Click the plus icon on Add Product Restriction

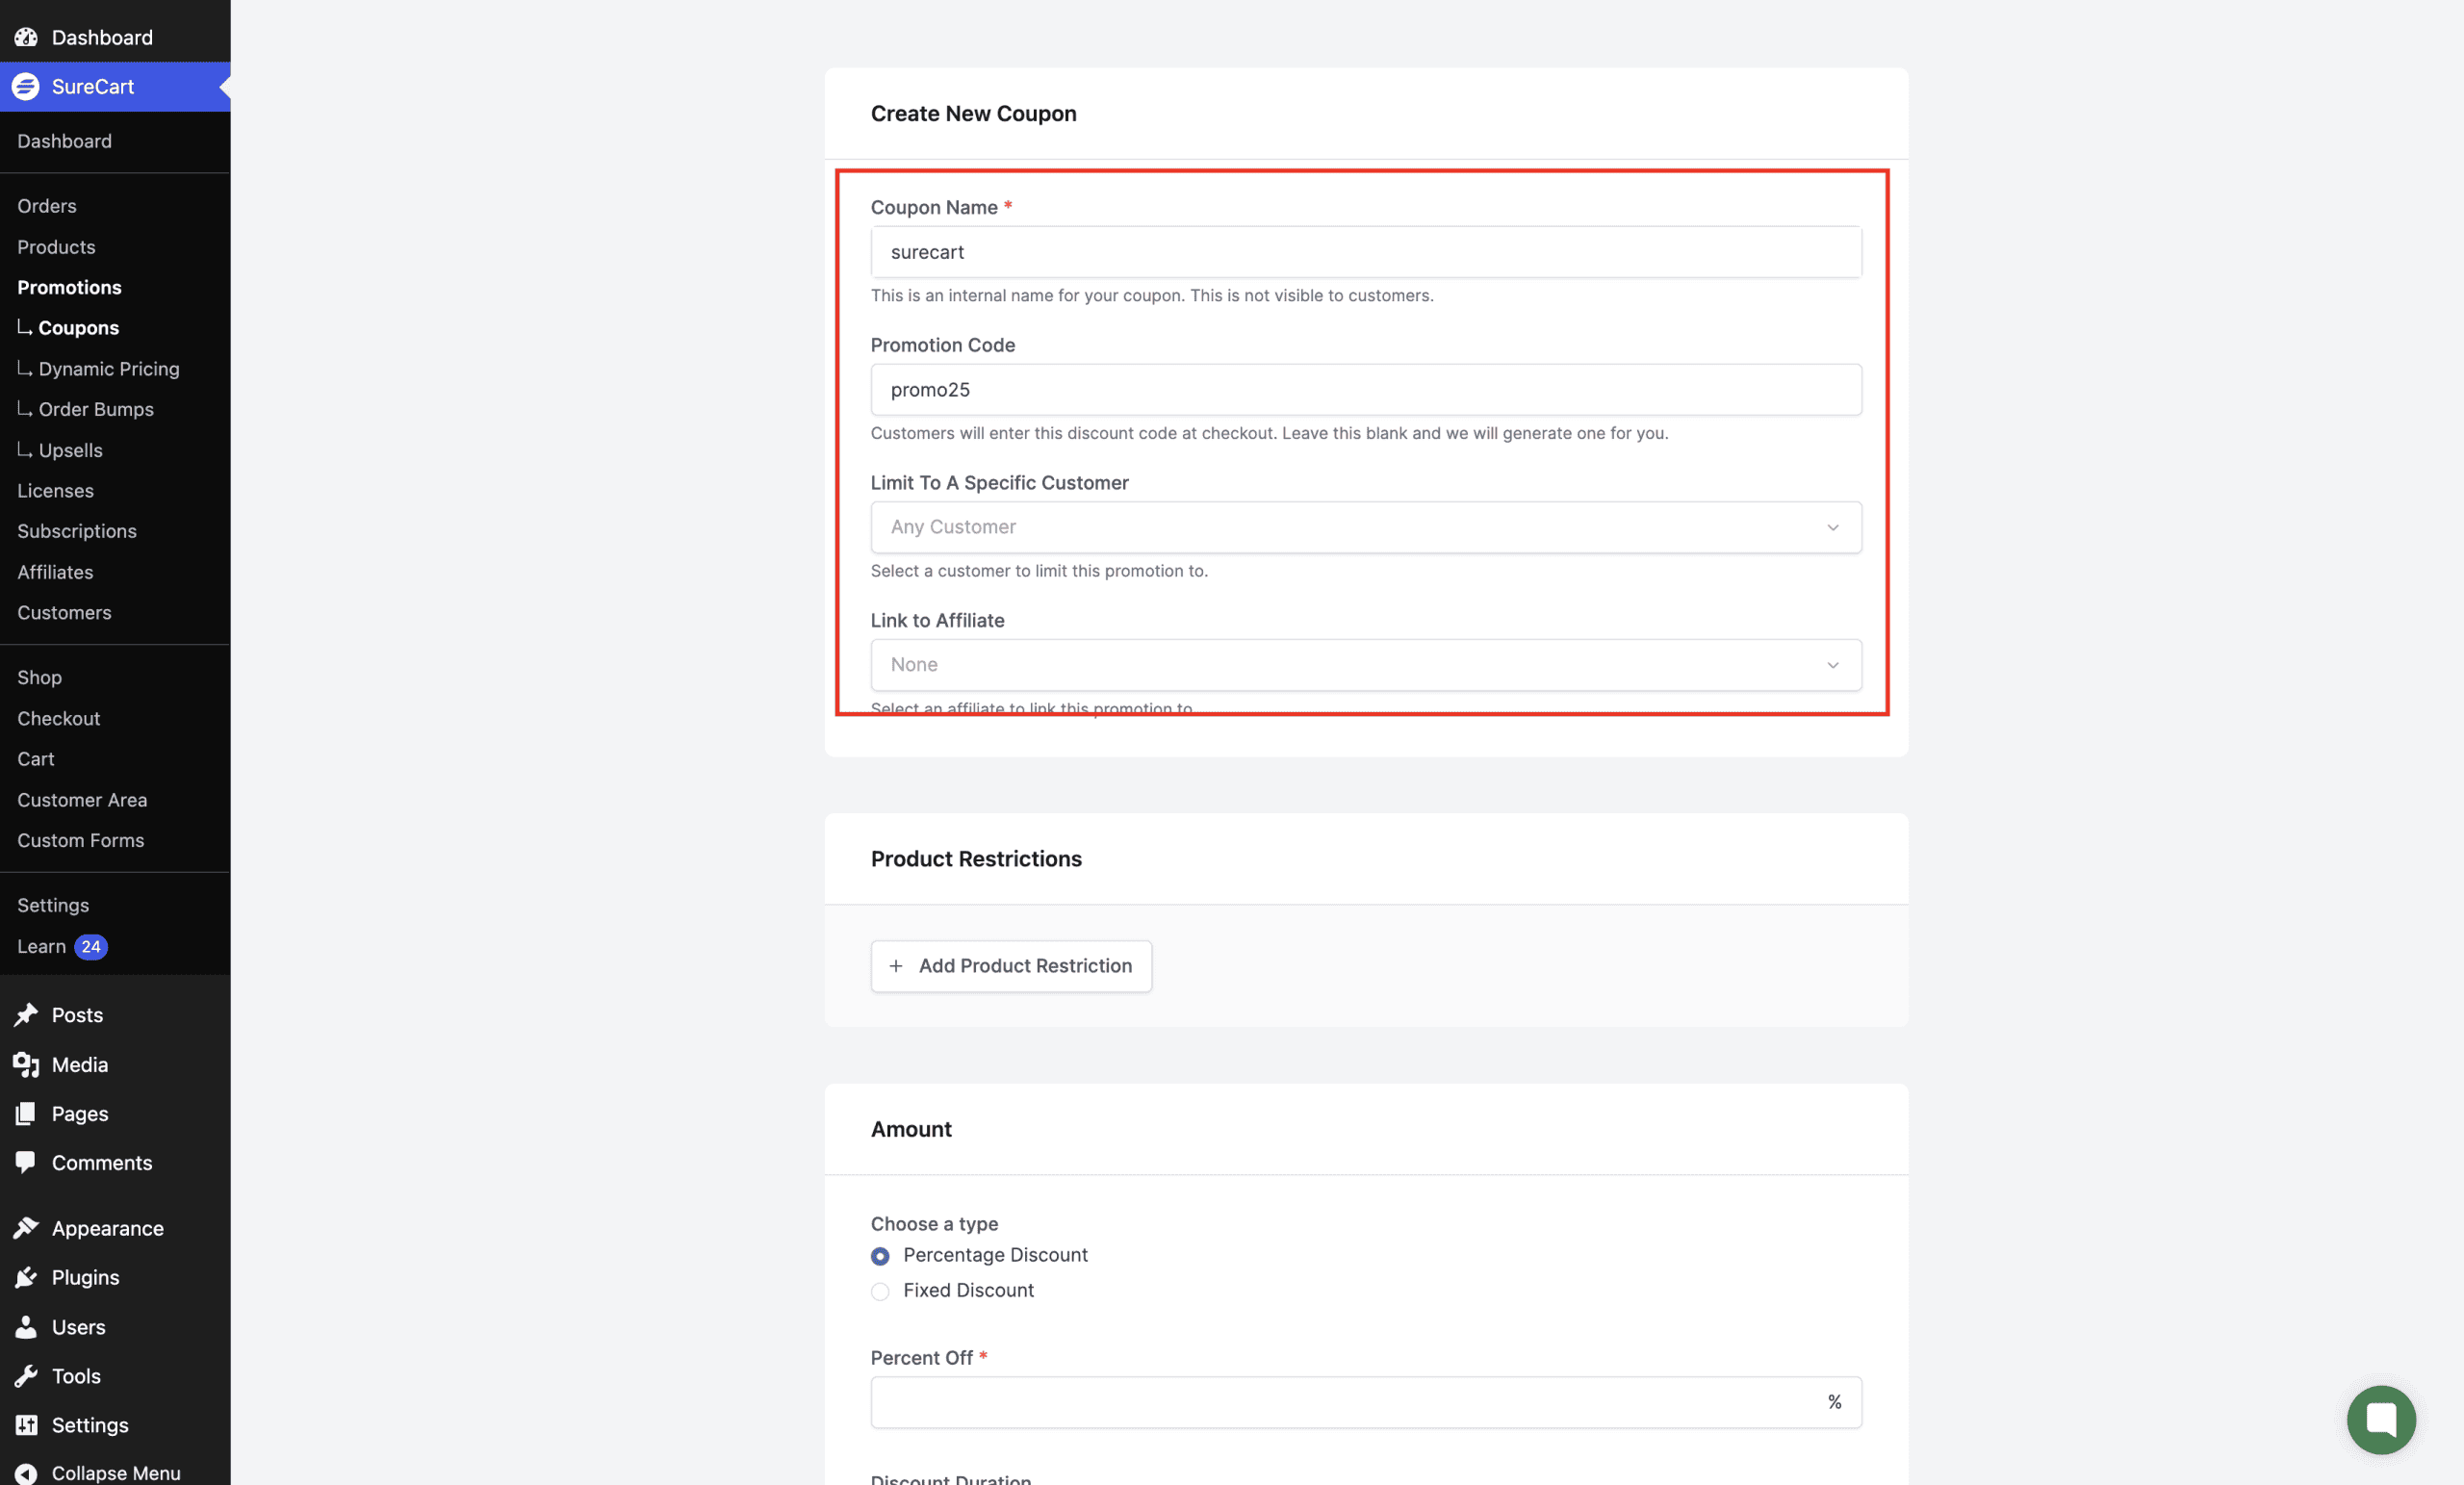click(x=896, y=966)
